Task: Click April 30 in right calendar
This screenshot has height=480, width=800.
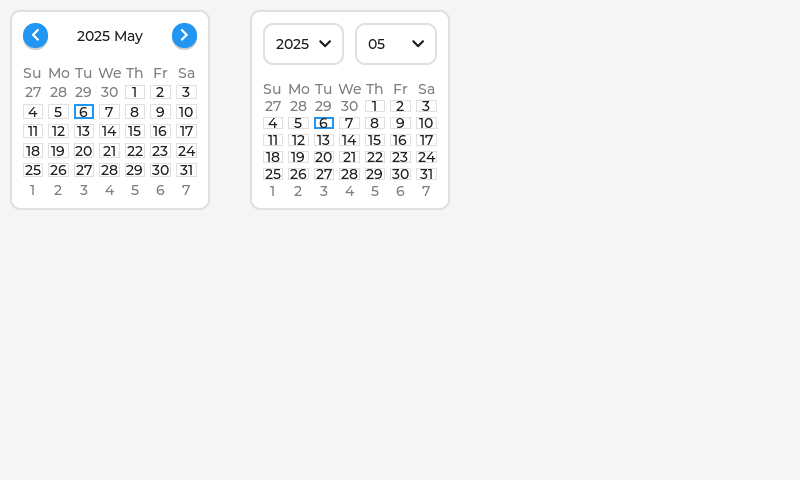Action: (x=349, y=106)
